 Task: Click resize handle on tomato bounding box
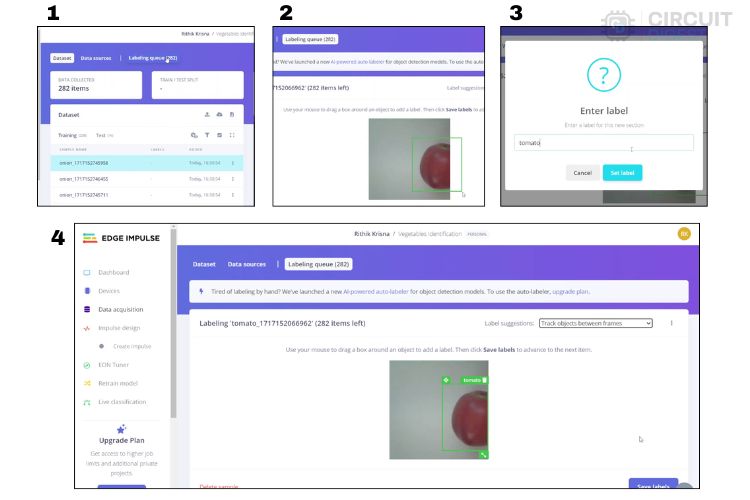click(484, 455)
